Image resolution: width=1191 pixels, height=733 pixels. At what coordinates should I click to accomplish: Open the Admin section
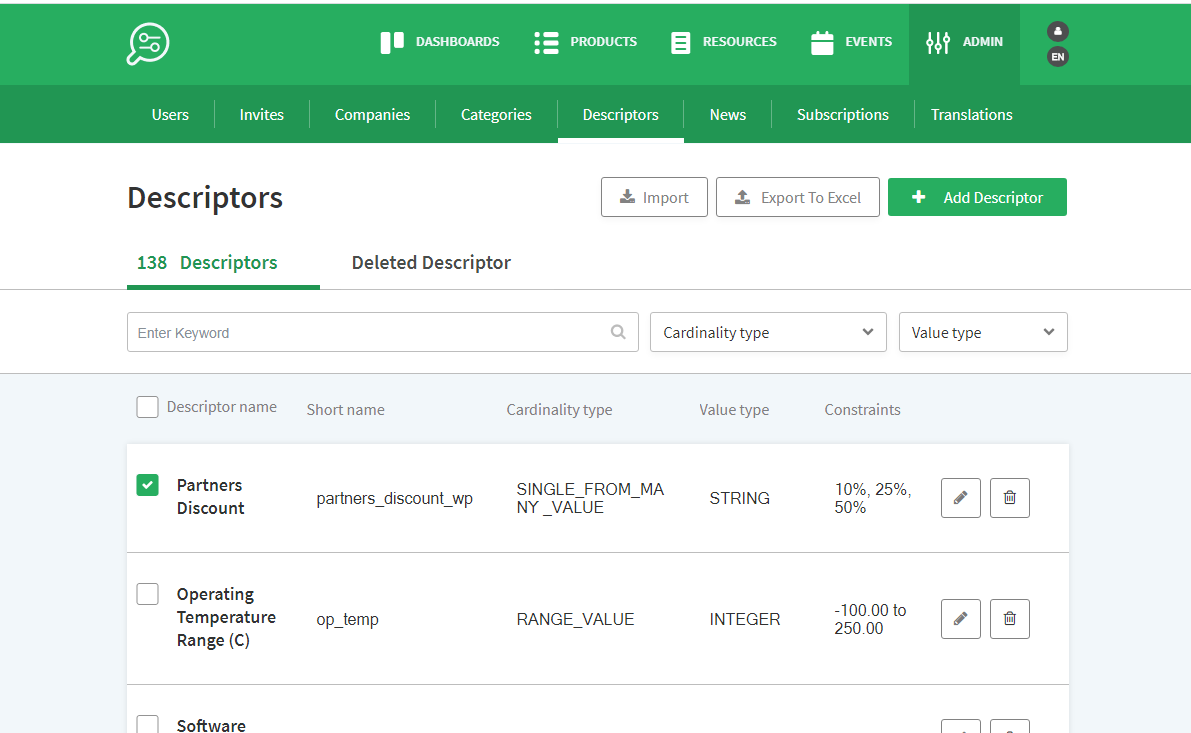[965, 42]
